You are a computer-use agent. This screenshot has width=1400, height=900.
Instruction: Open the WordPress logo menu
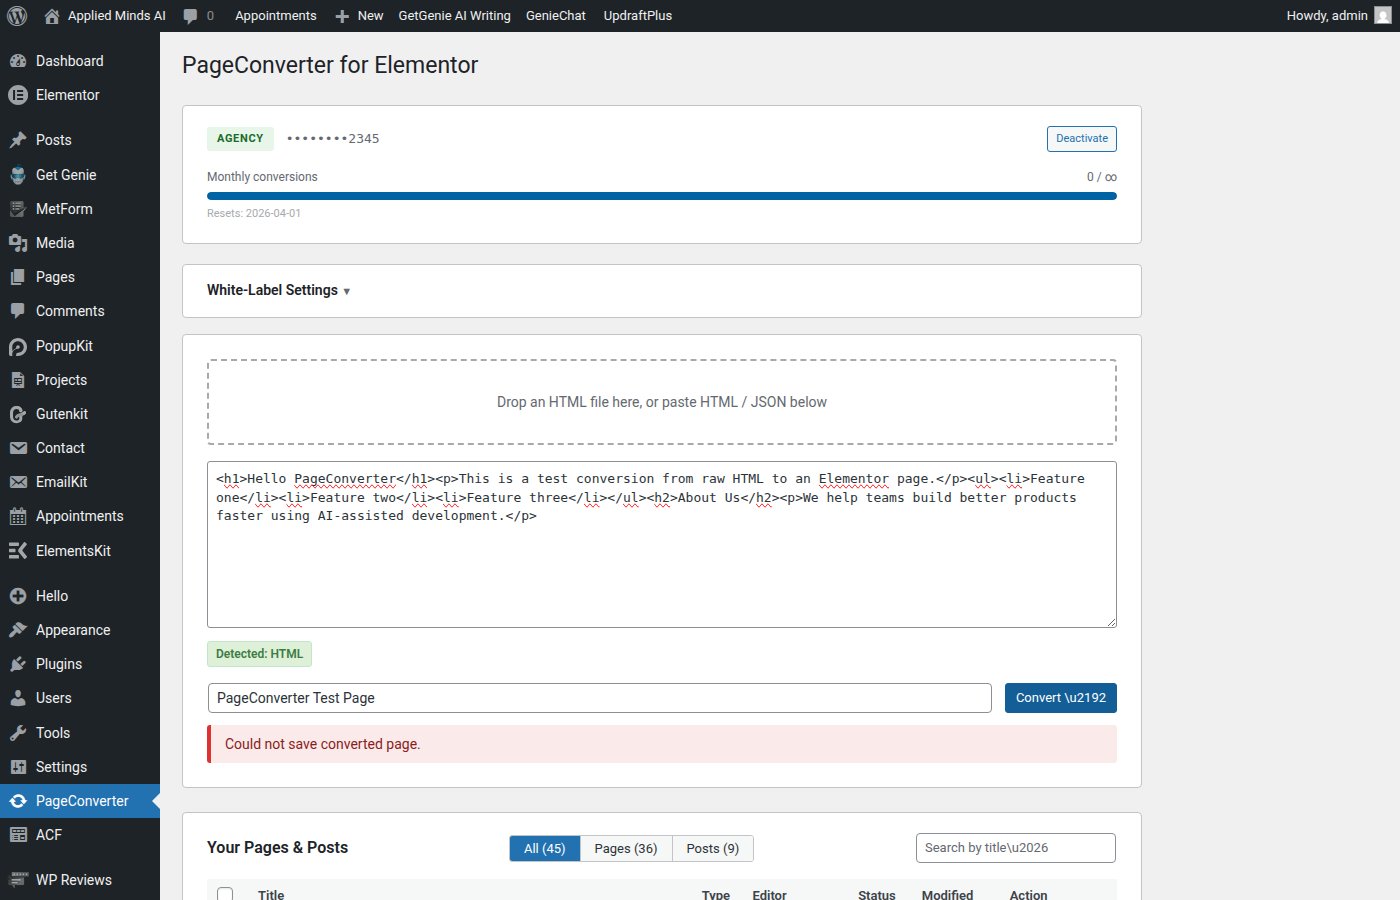tap(17, 16)
